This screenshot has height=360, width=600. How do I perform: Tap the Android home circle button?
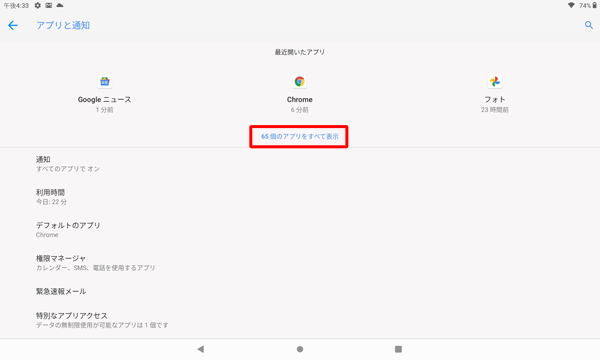(x=300, y=349)
